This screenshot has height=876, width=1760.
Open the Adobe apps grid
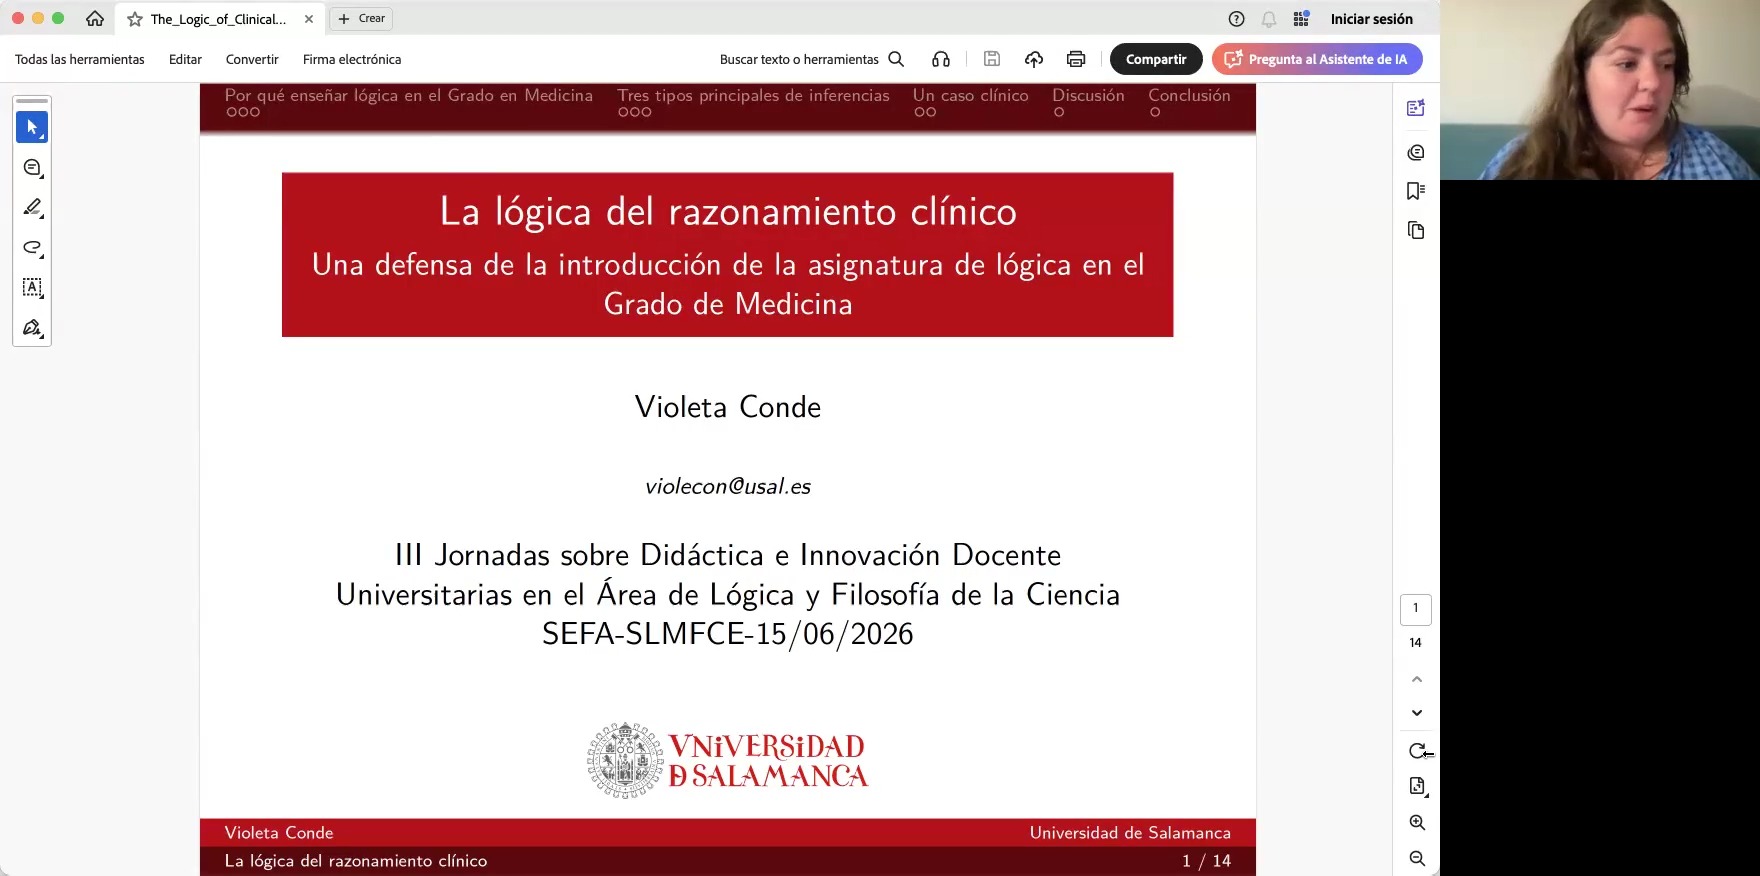1301,19
